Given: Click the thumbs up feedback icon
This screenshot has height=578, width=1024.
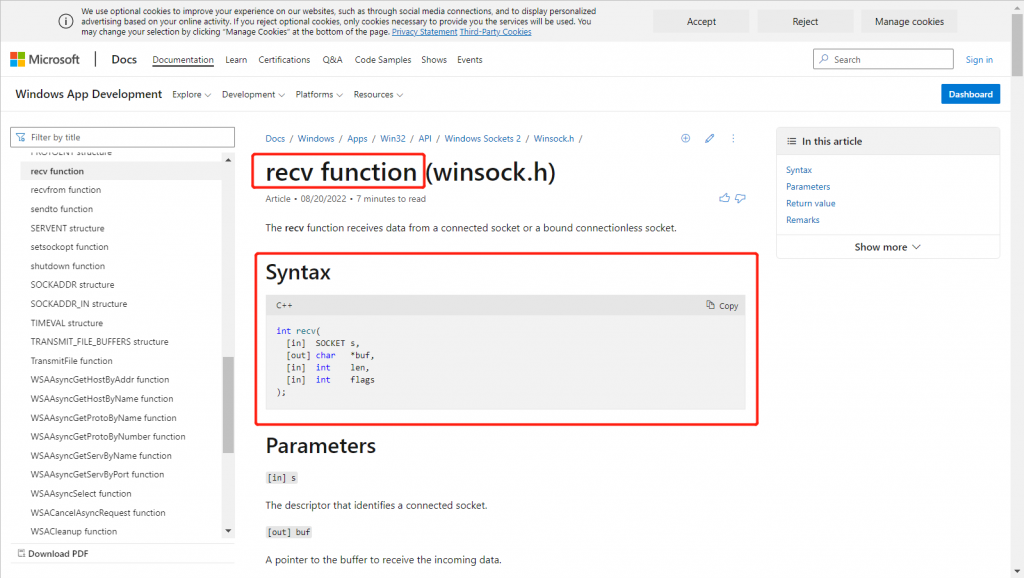Looking at the screenshot, I should (724, 198).
